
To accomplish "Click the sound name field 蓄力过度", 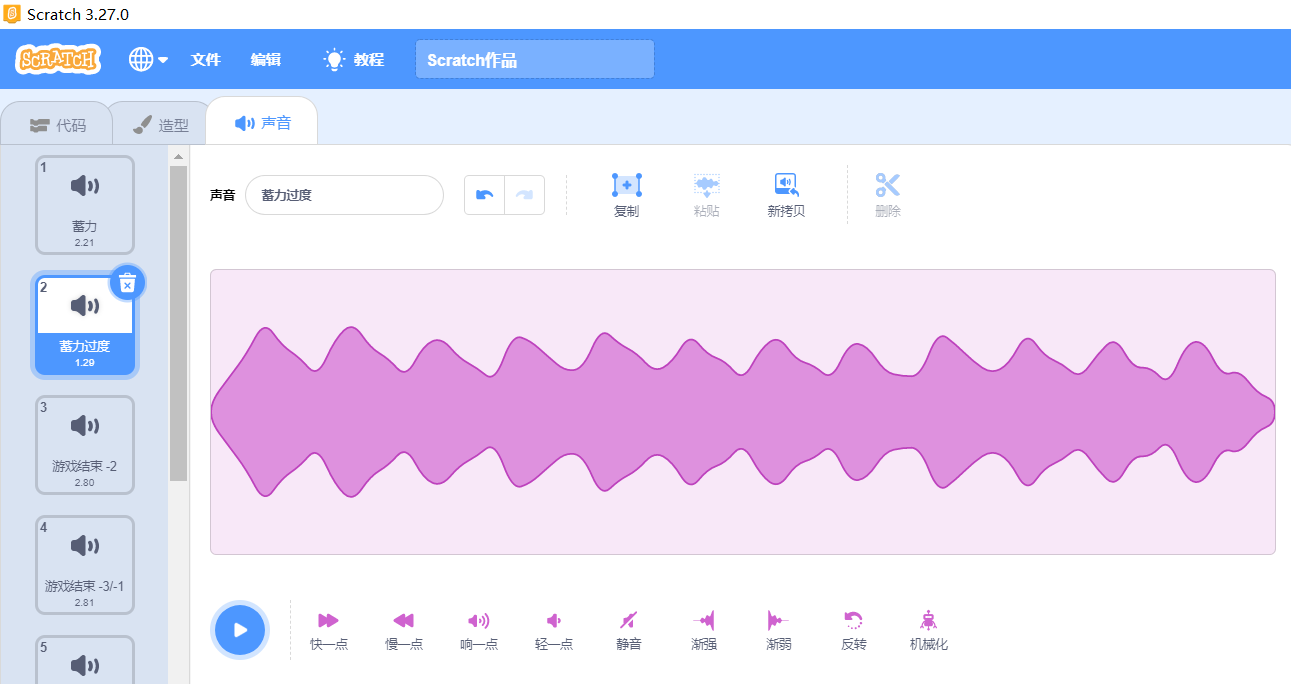I will point(344,195).
